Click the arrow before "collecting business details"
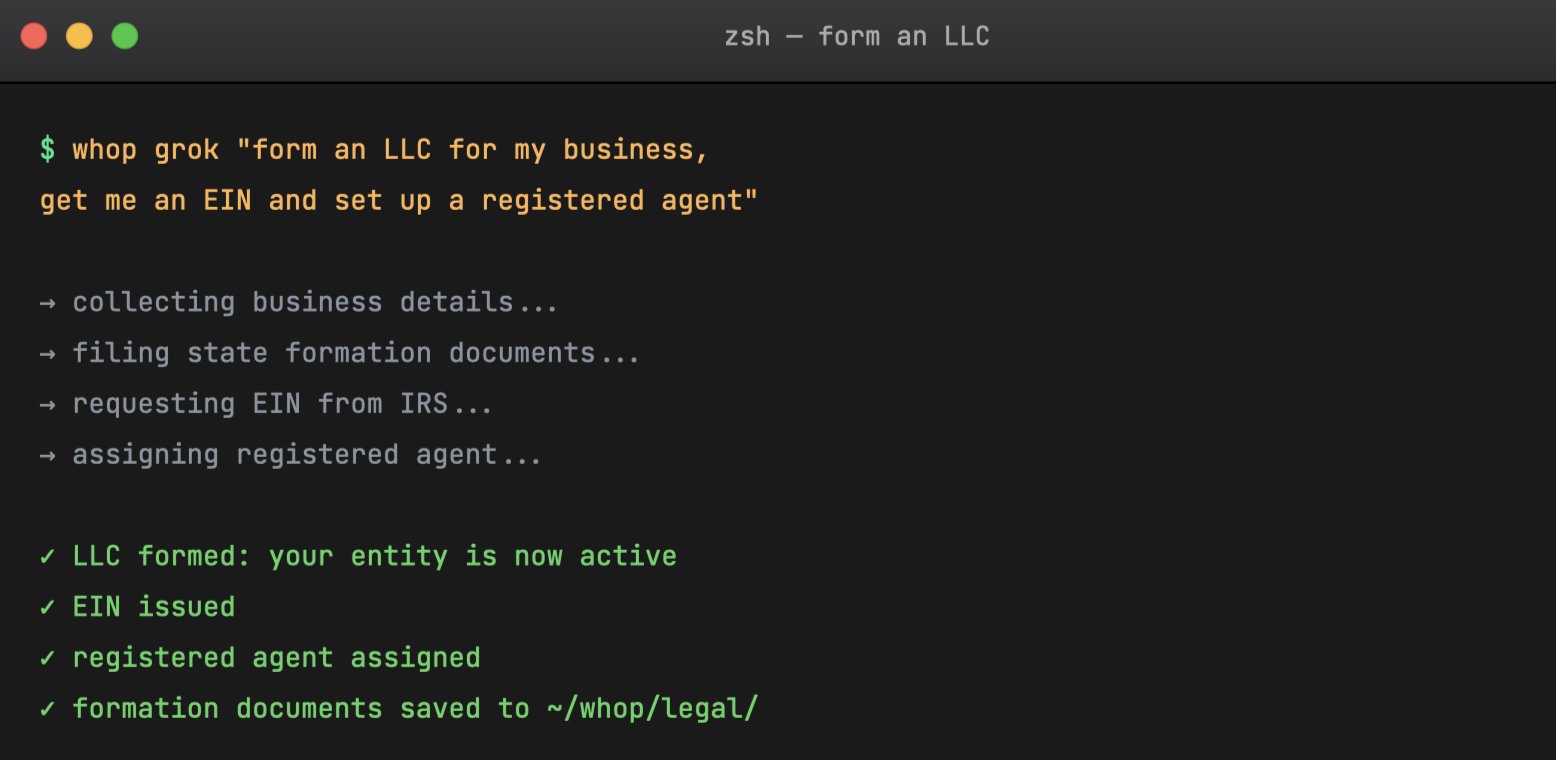This screenshot has width=1556, height=760. point(47,302)
